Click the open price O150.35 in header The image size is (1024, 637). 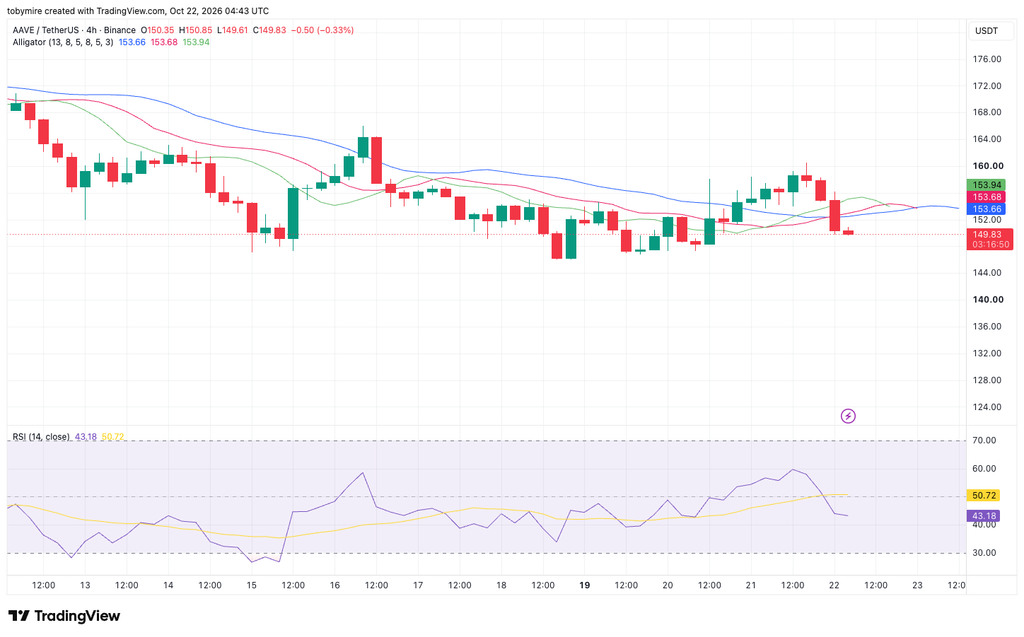(159, 30)
